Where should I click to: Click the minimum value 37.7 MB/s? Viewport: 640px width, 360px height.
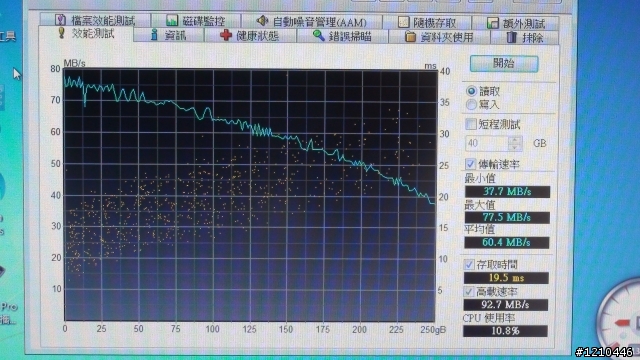click(507, 191)
